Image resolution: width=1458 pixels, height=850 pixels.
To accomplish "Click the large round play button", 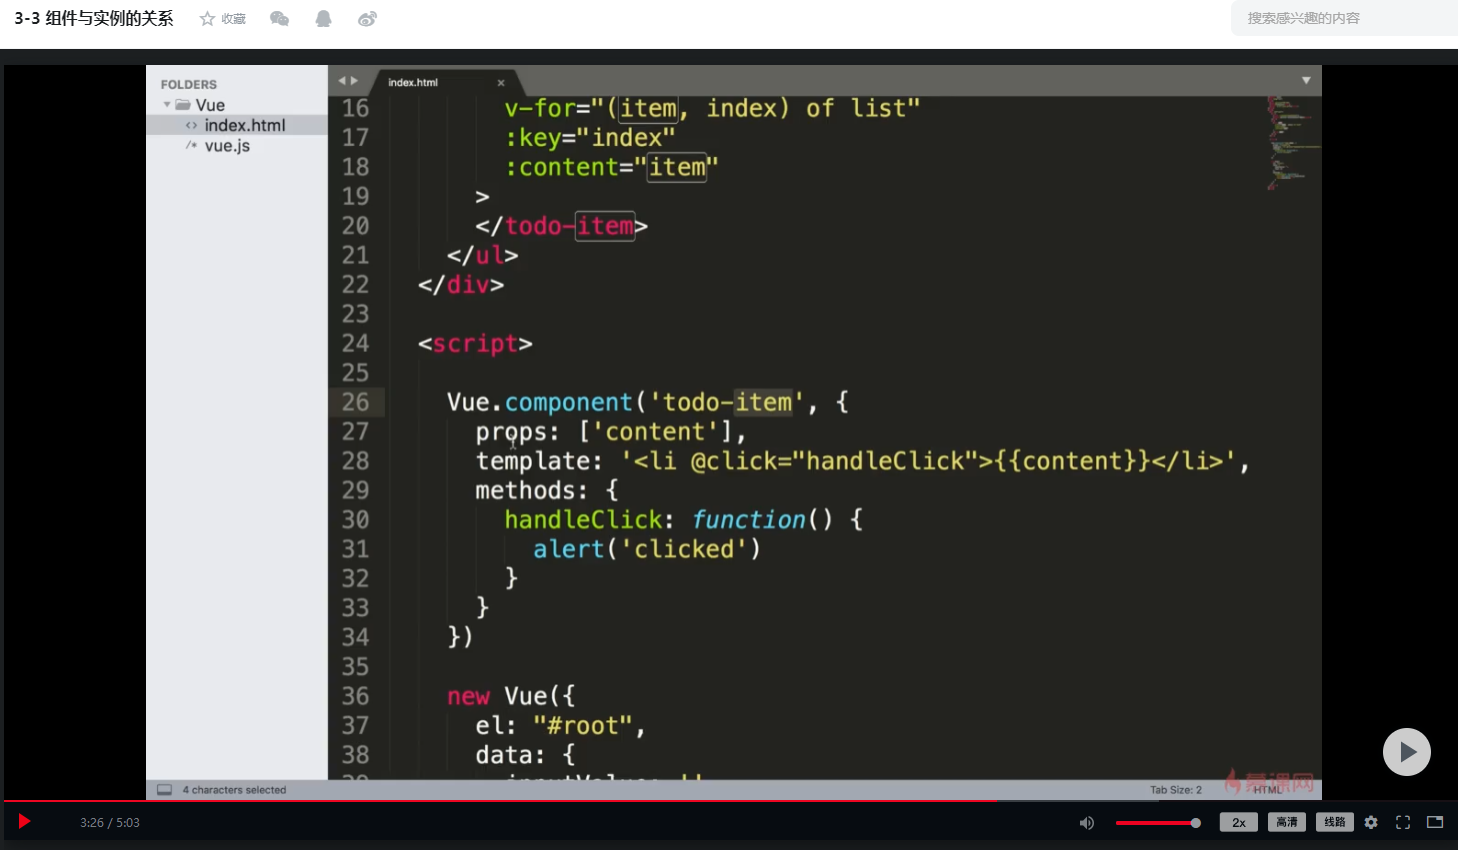I will 1407,752.
